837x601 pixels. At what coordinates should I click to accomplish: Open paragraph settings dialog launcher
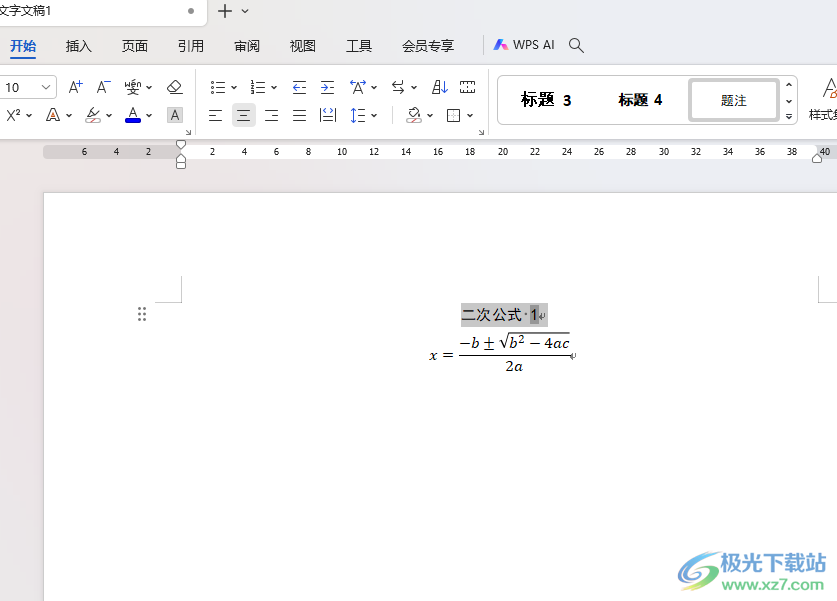pyautogui.click(x=481, y=132)
